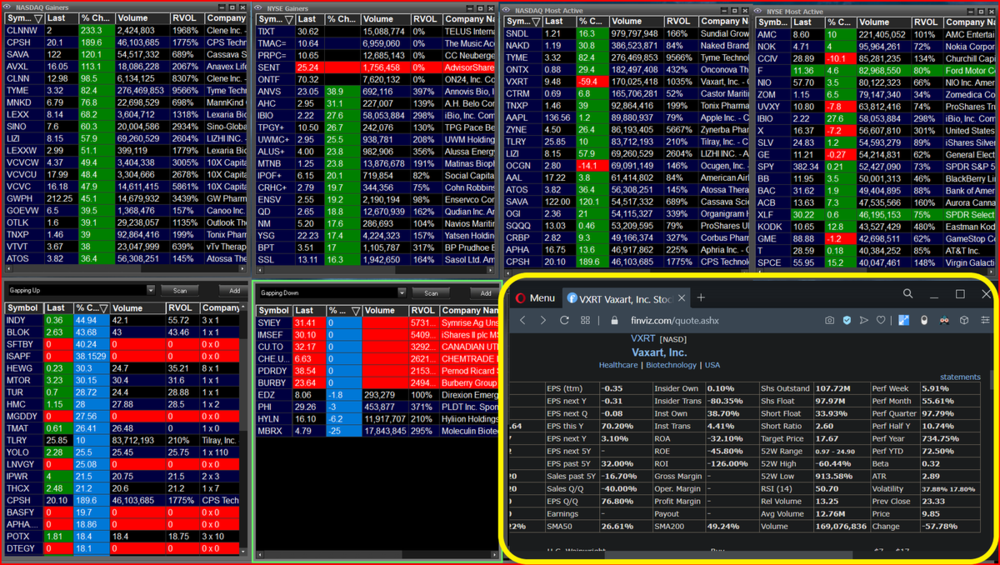Click Scan in the Gapping Down panel
Screen dimensions: 1000x565
[x=431, y=293]
